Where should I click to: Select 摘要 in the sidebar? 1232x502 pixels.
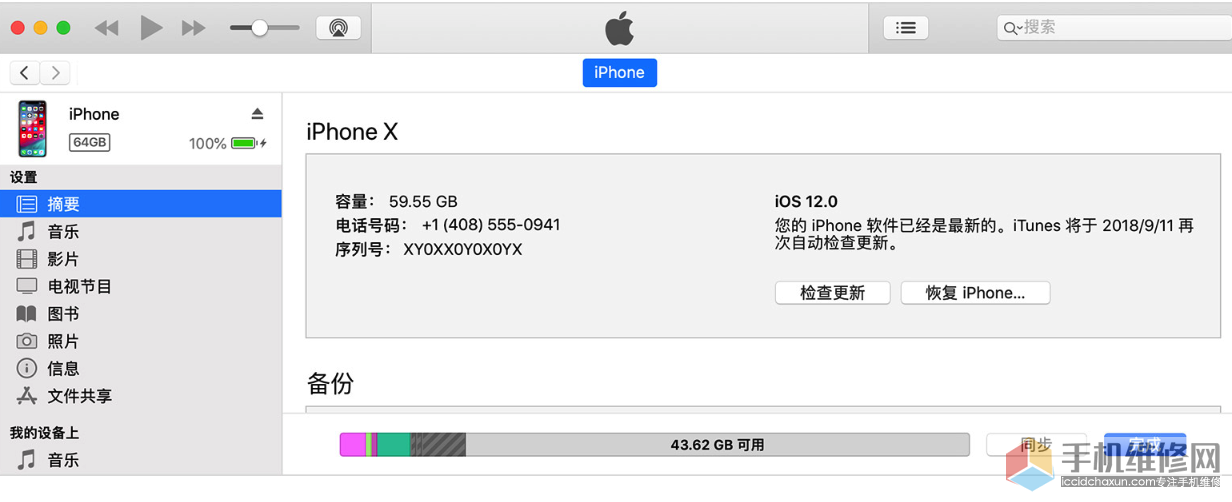(x=141, y=204)
